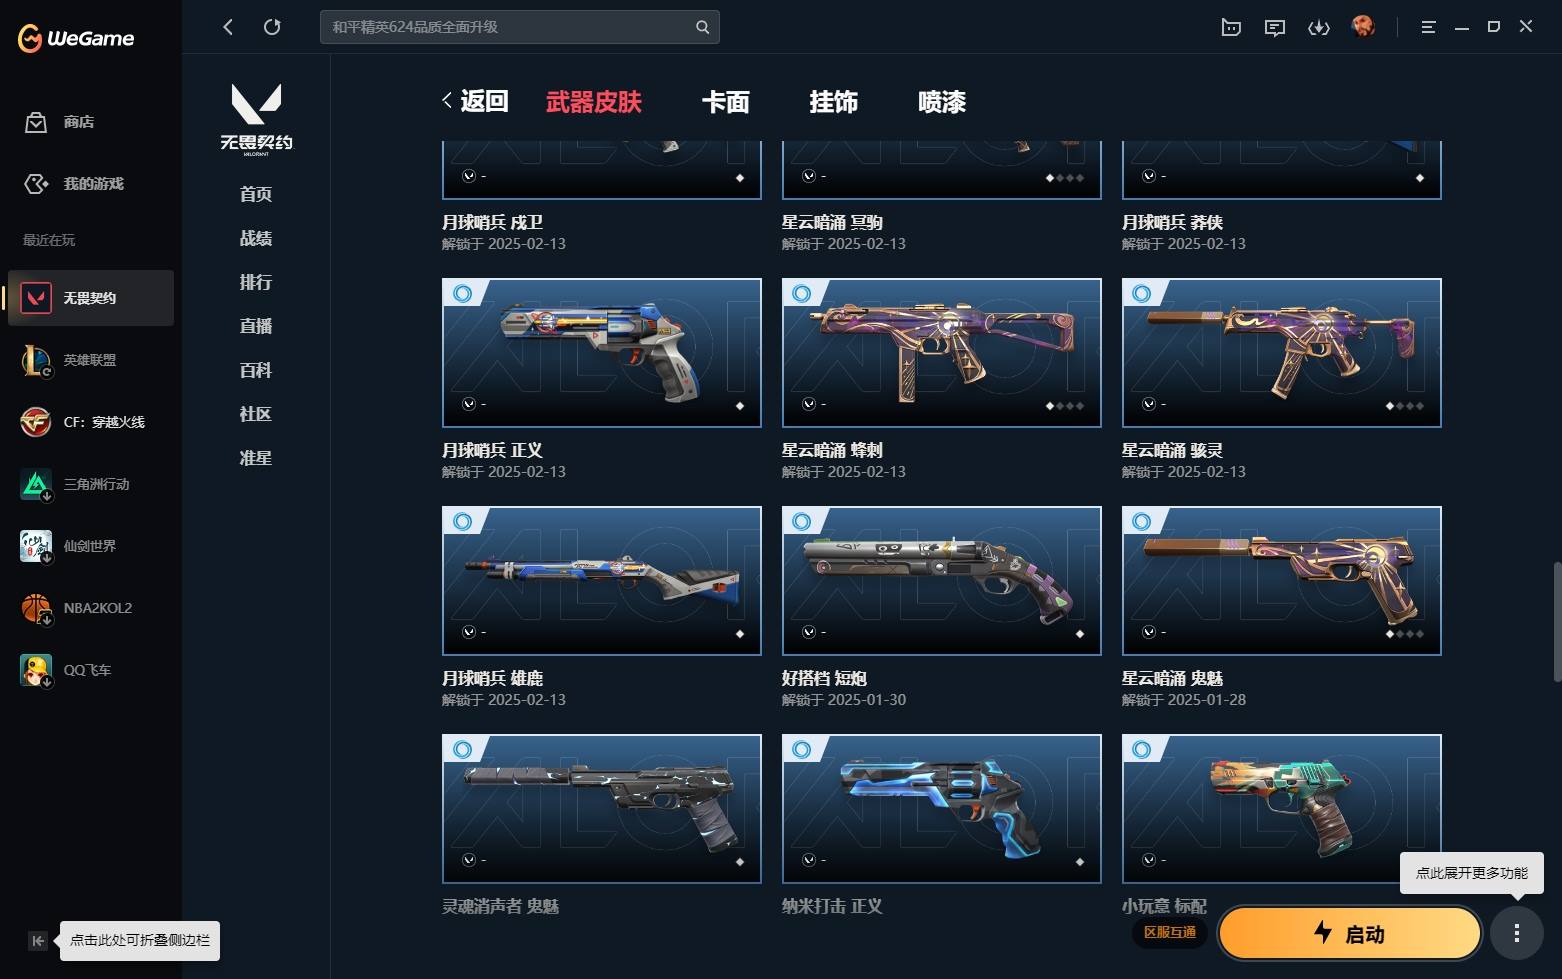Collapse the sidebar with the bottom-left arrow
Viewport: 1562px width, 979px height.
click(38, 940)
